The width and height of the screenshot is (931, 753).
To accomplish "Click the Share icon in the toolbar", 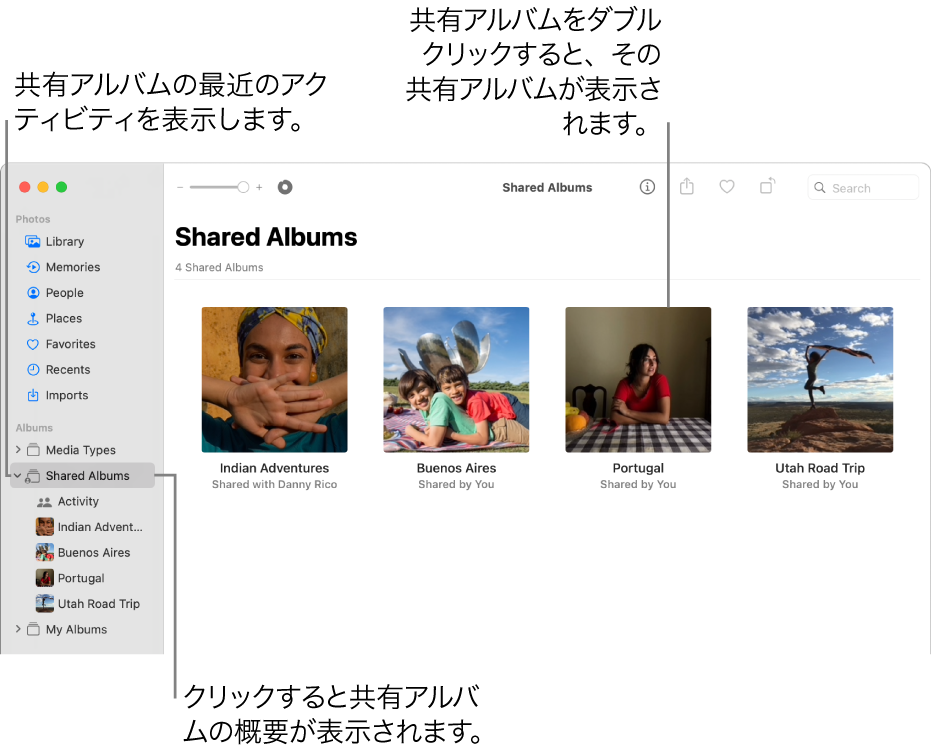I will point(687,187).
